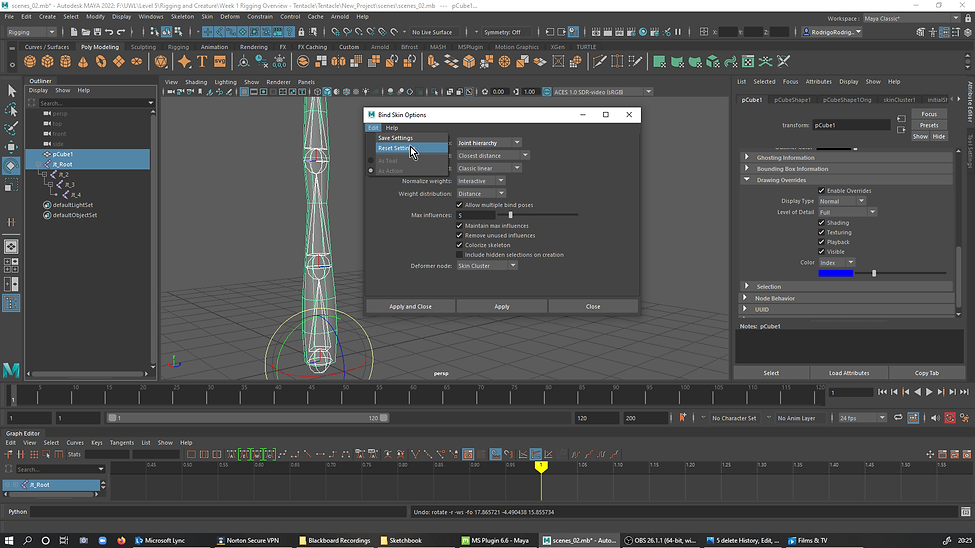Select the pCubeShape1 attribute tab
The image size is (975, 548).
(x=792, y=100)
